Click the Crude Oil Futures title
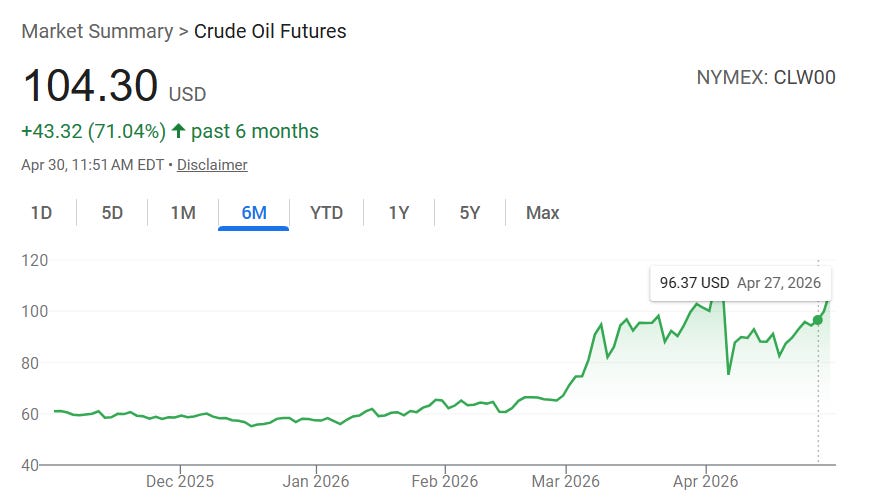The height and width of the screenshot is (503, 873). pyautogui.click(x=270, y=31)
